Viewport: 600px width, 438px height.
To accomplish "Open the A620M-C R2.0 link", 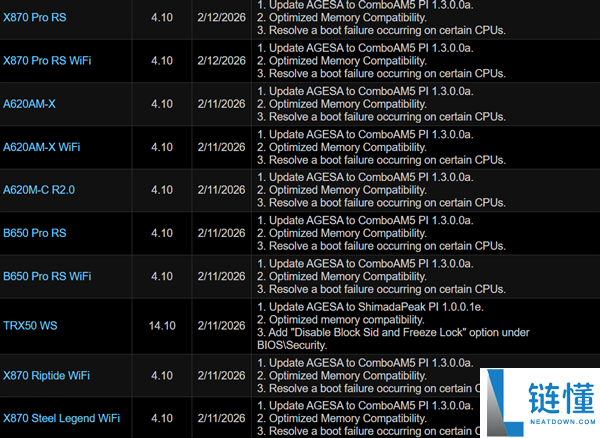I will [x=39, y=190].
